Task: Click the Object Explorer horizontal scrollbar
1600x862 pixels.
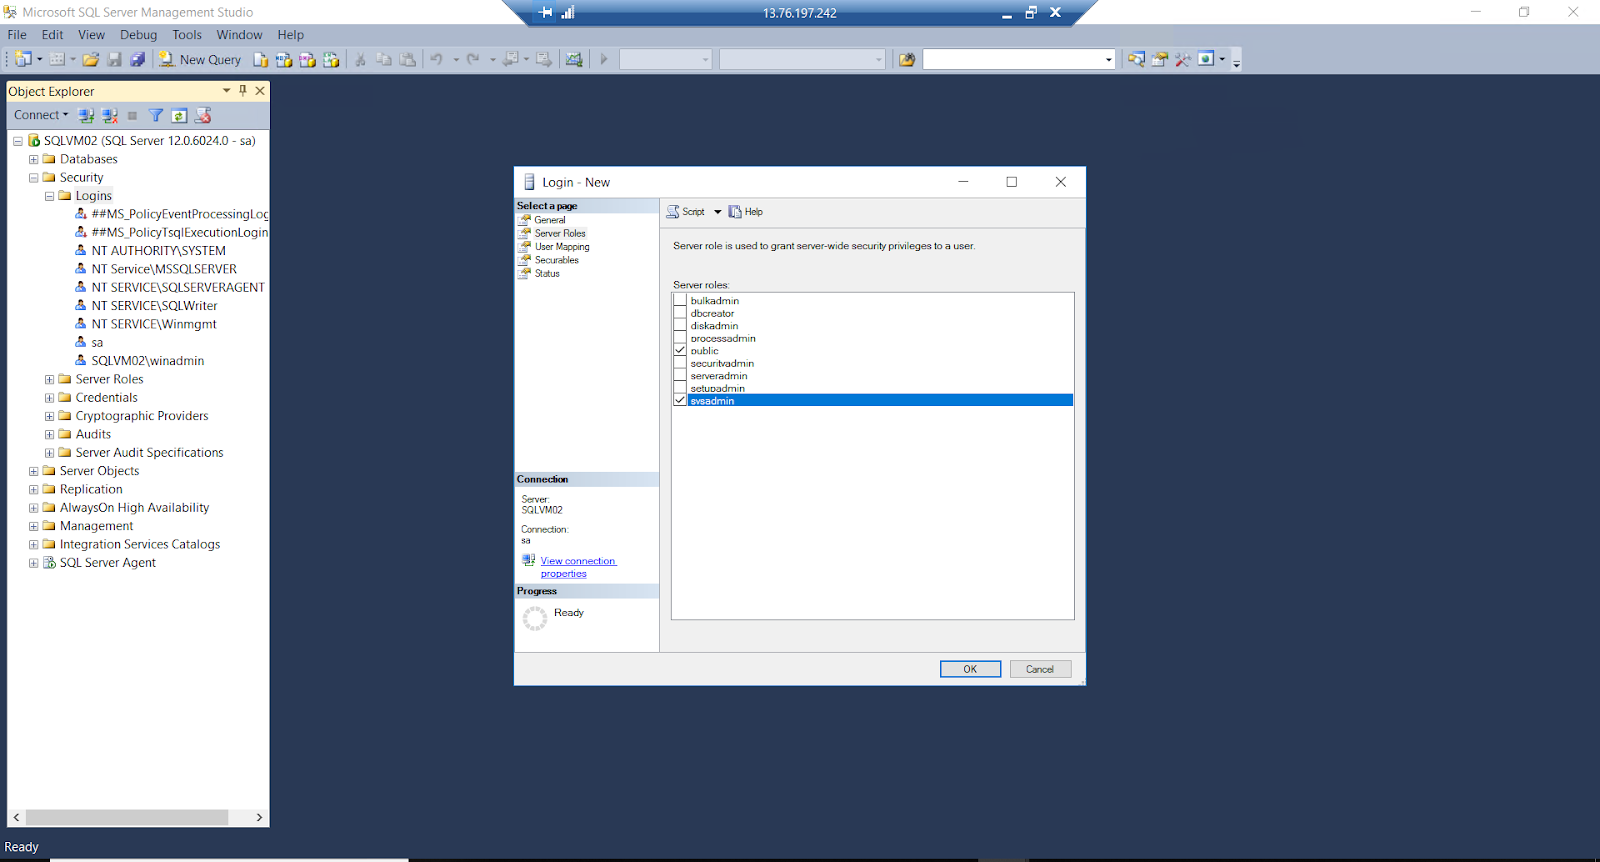Action: click(127, 817)
